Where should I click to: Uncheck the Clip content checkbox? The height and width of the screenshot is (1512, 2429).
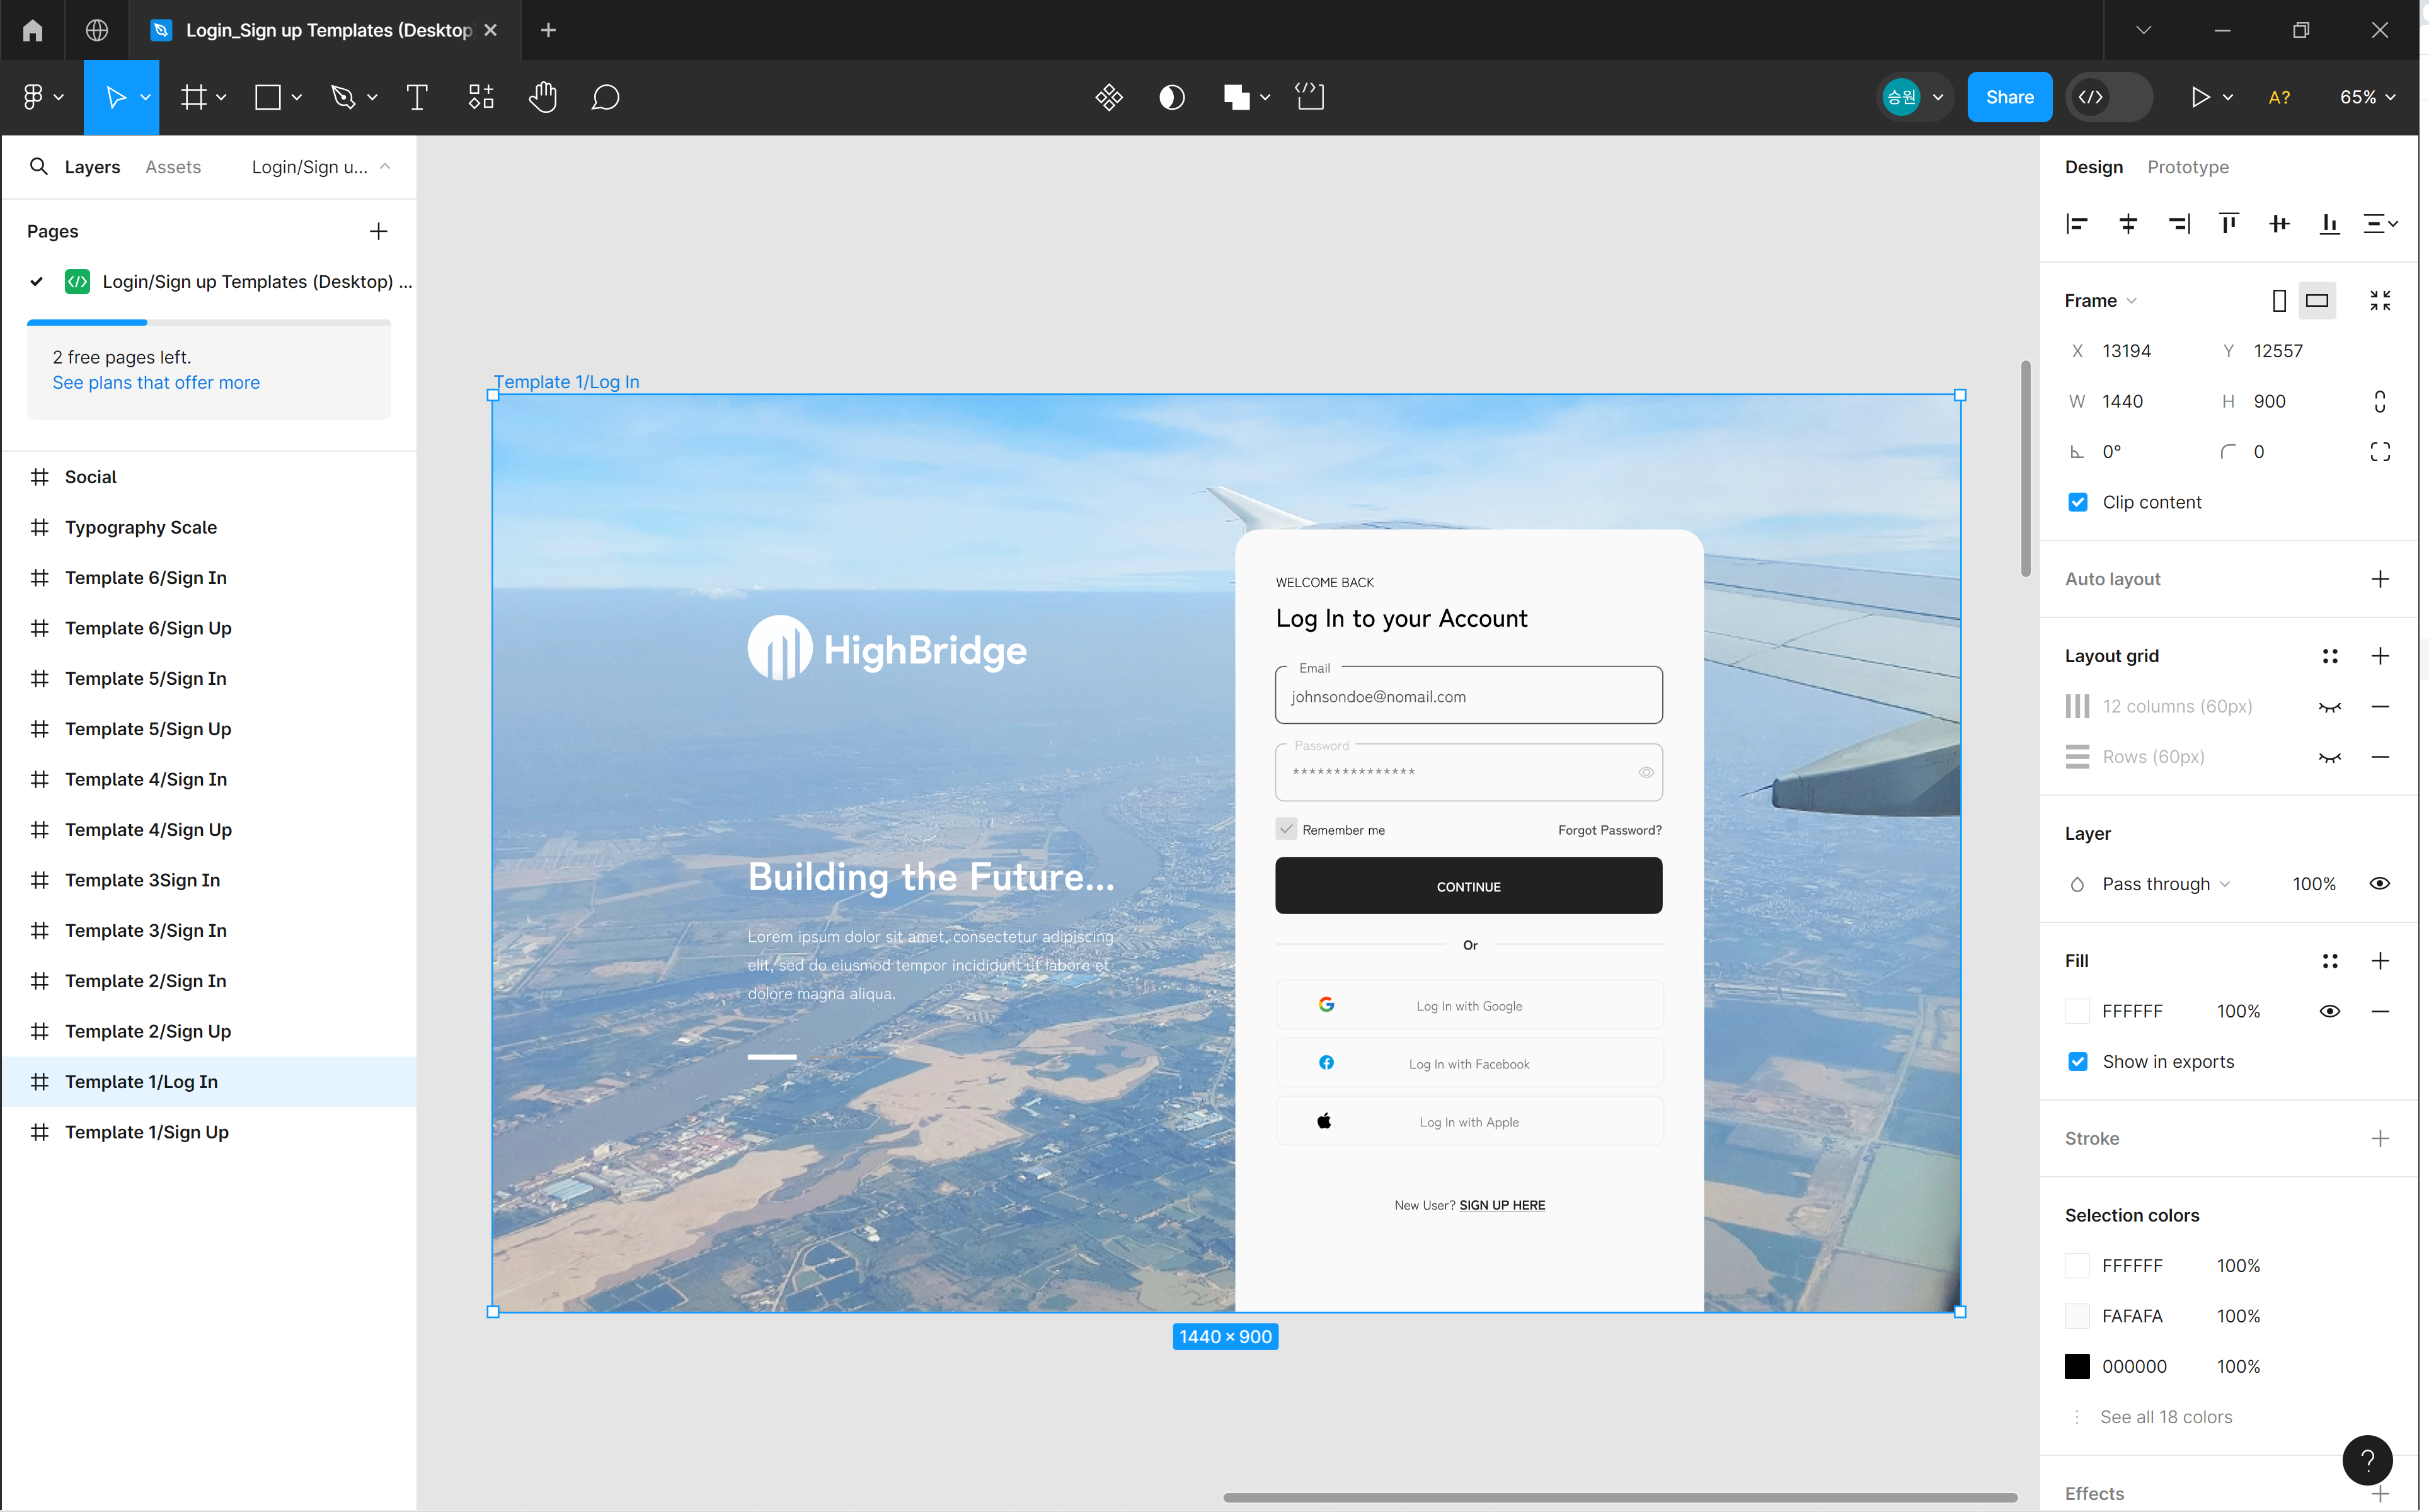2078,502
